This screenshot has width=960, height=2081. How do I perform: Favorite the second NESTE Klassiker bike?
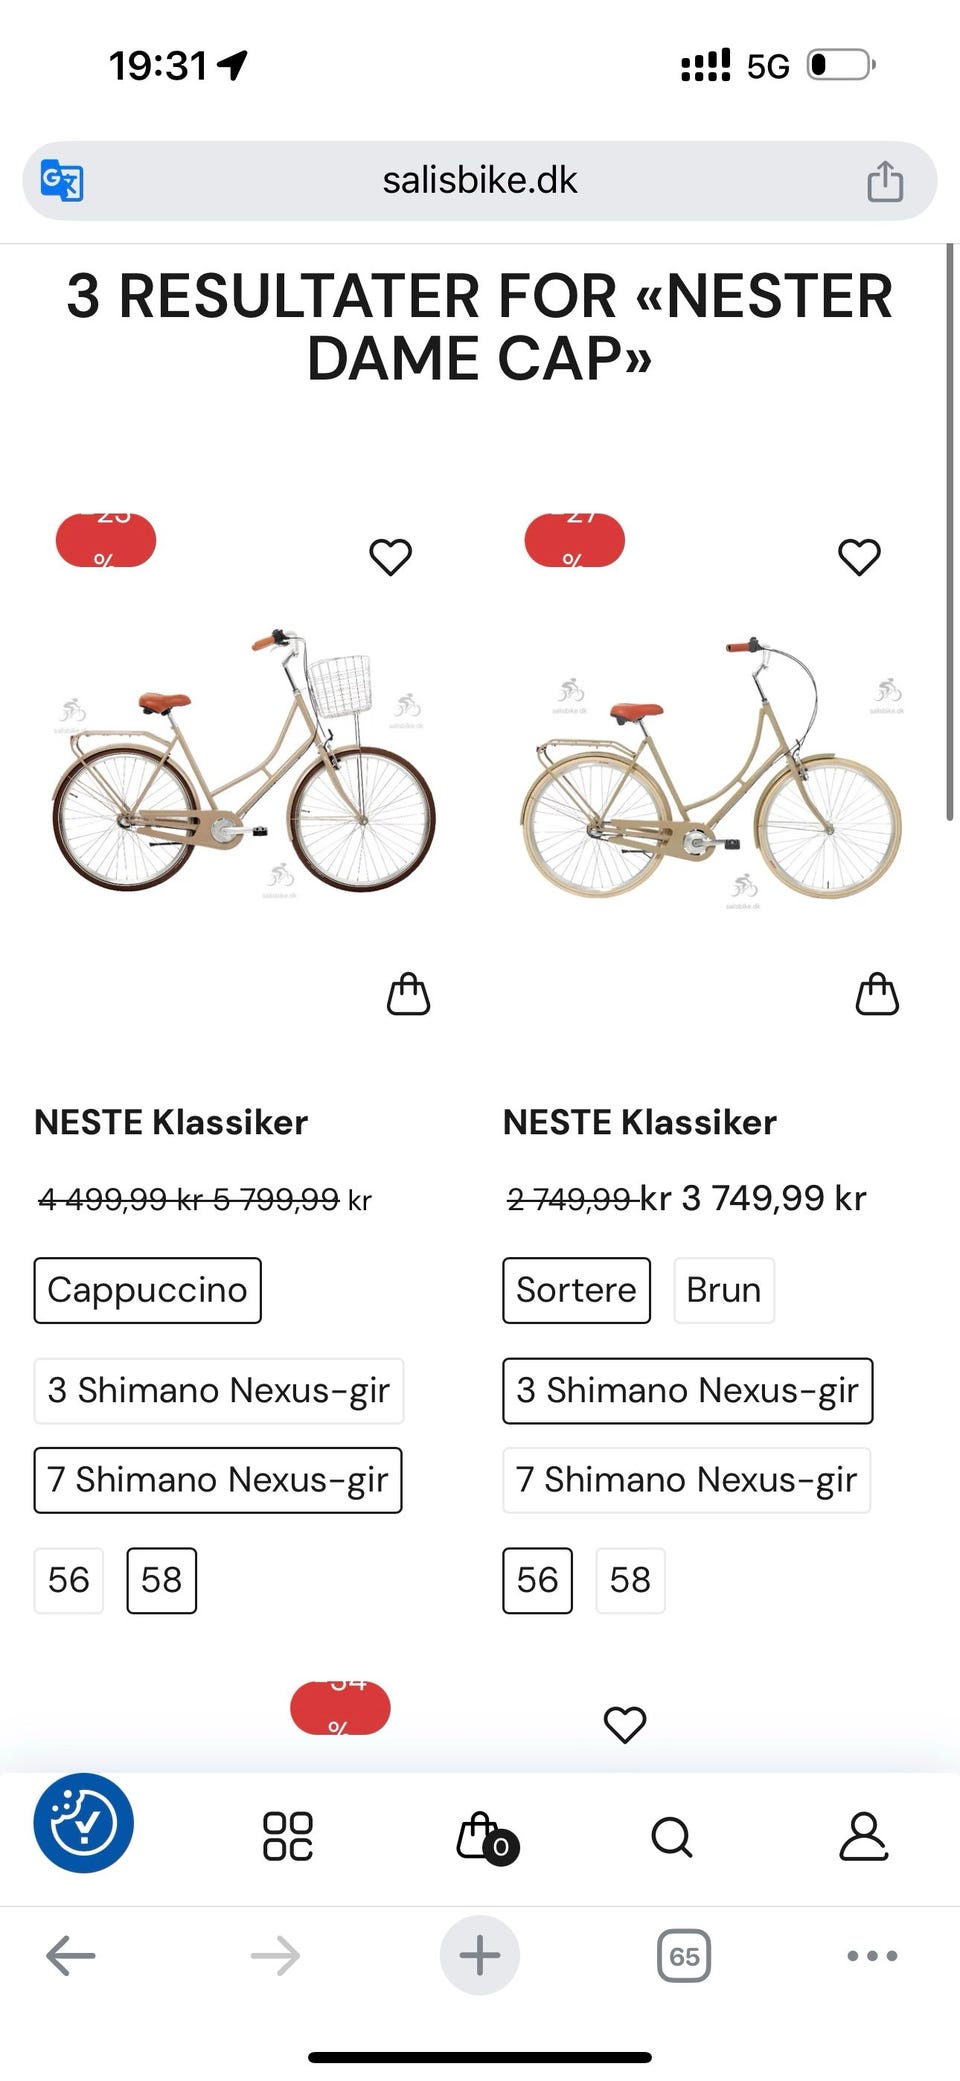coord(858,557)
